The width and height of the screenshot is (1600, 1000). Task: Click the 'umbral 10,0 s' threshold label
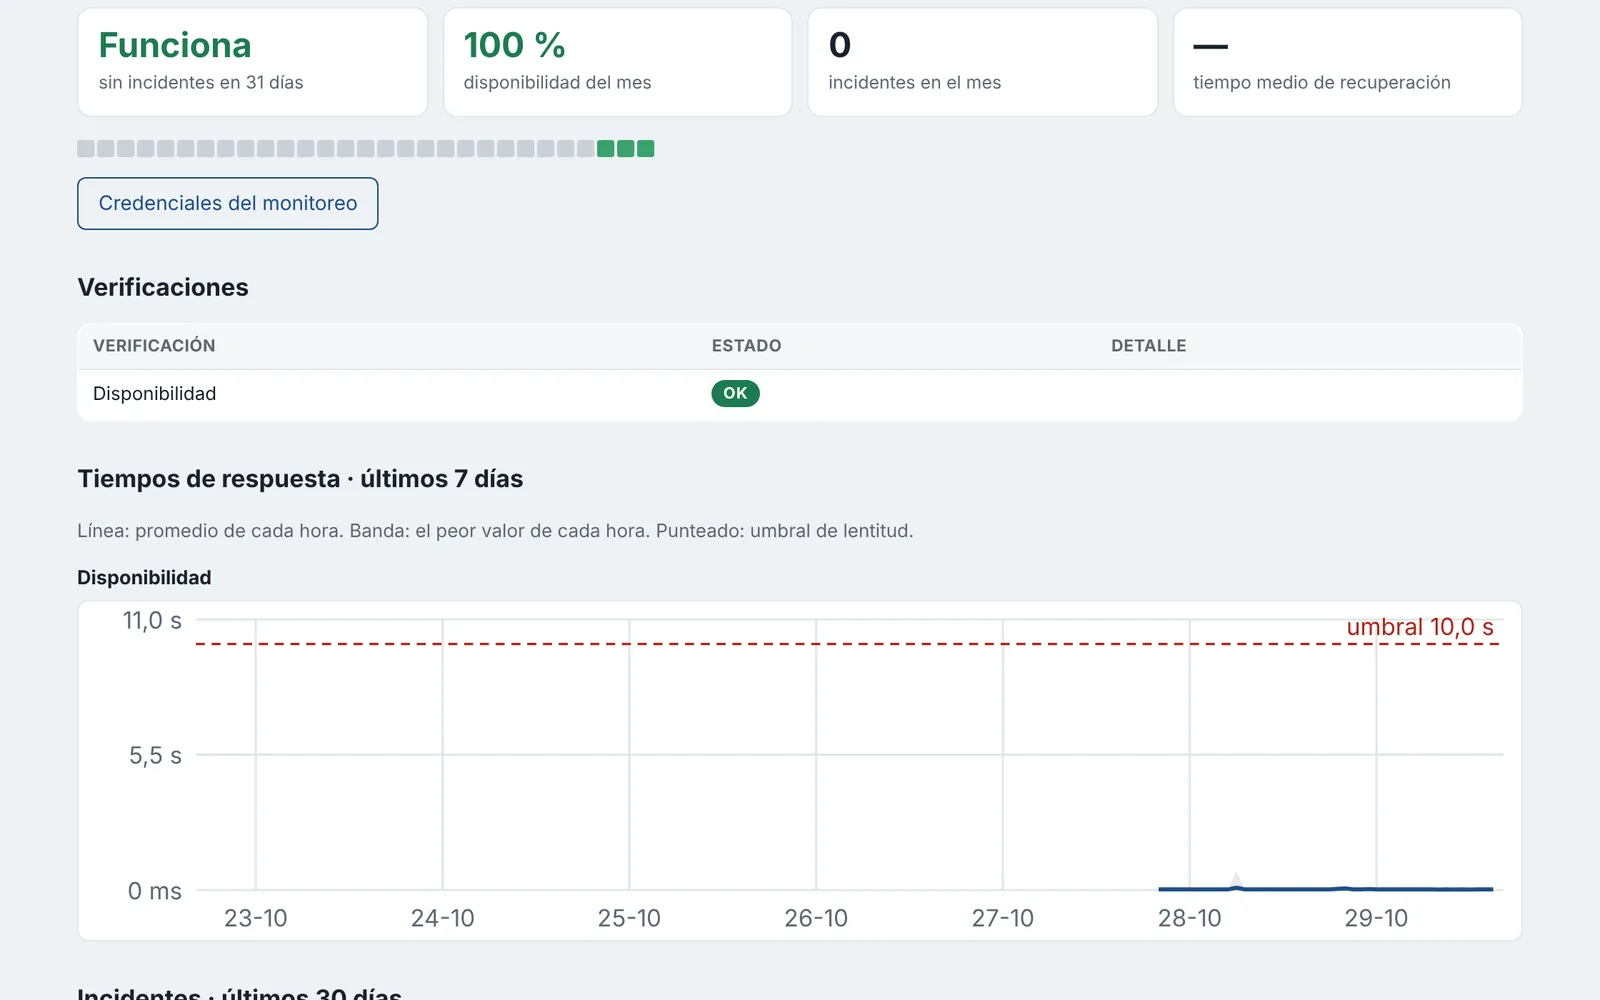click(1420, 627)
